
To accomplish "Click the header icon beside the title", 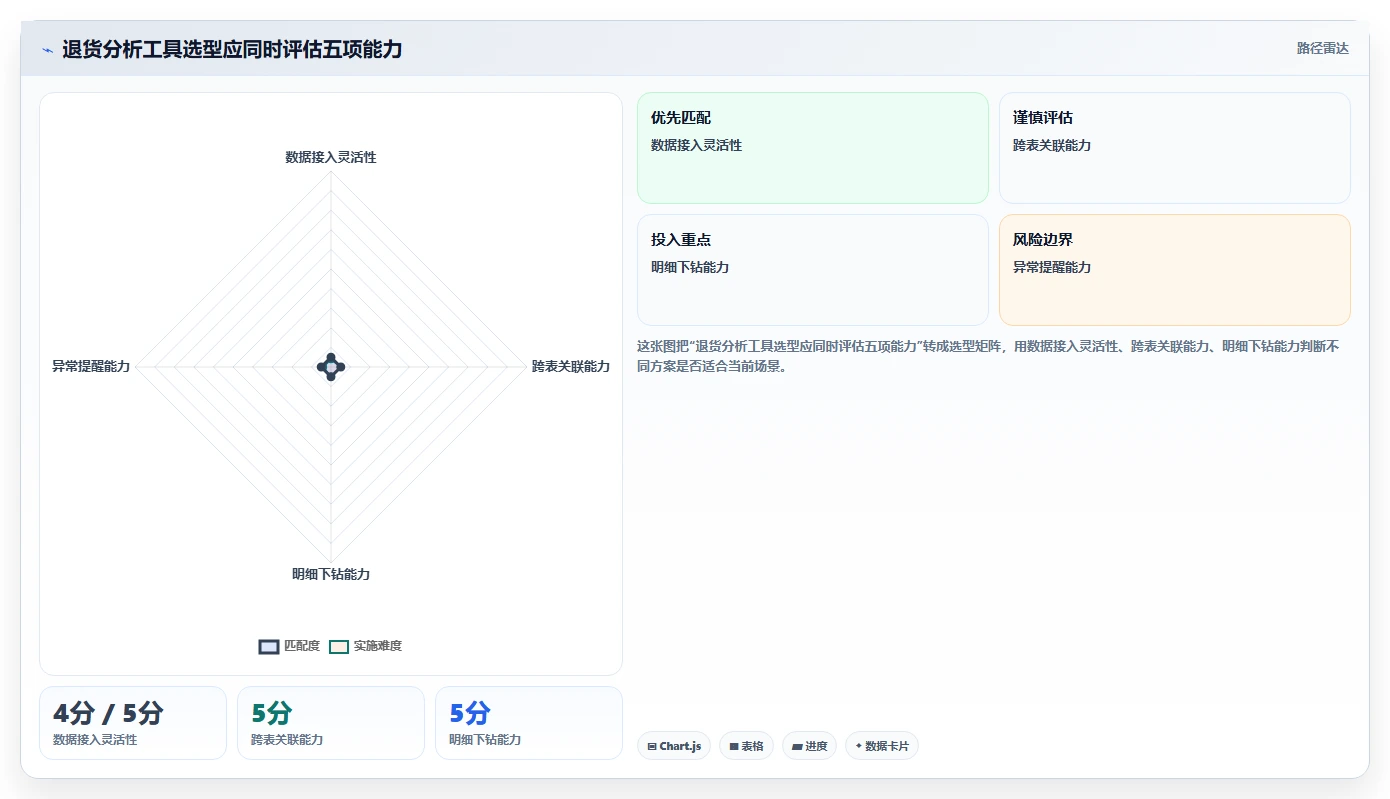I will pos(47,50).
